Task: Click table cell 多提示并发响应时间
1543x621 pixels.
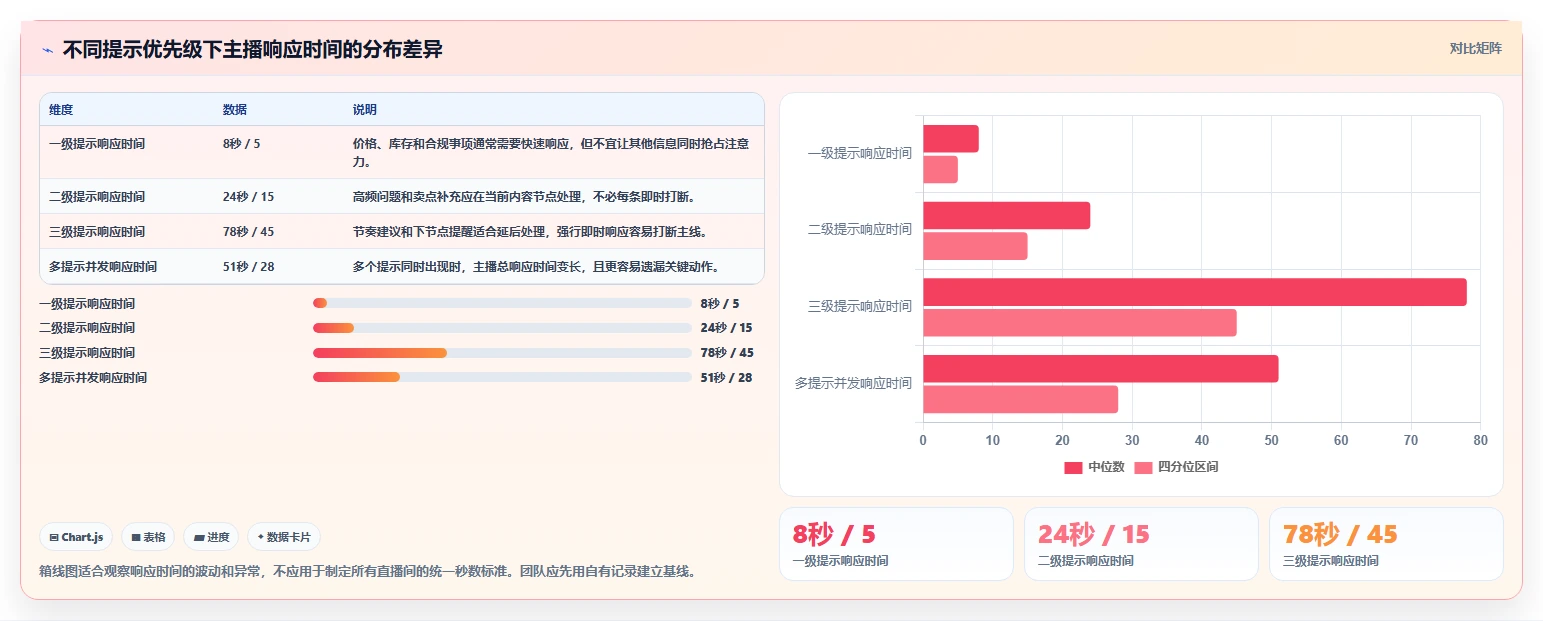Action: (103, 266)
